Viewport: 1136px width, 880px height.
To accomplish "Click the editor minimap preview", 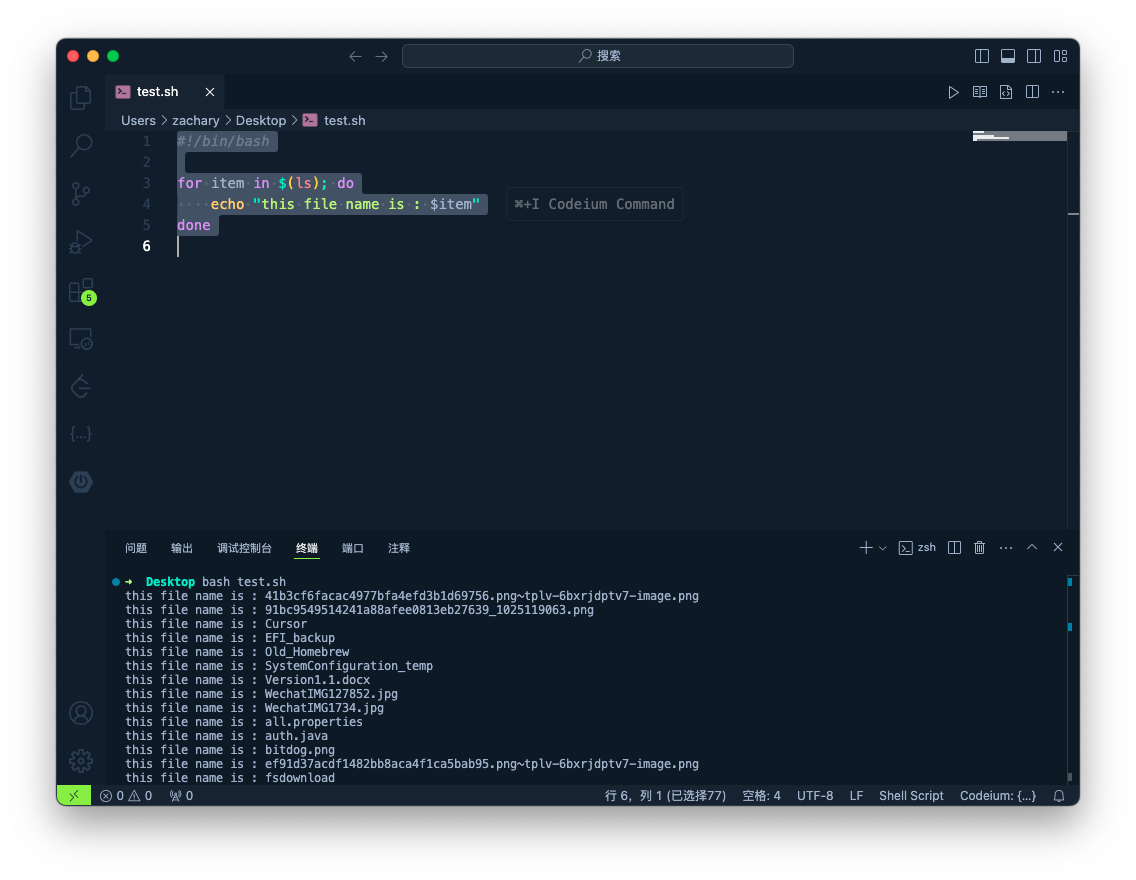I will pyautogui.click(x=1019, y=137).
